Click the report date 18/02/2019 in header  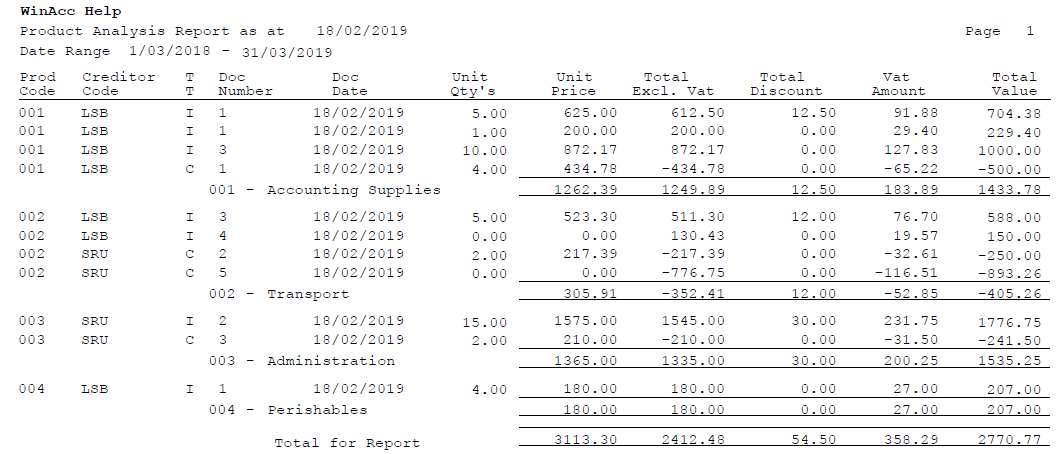(362, 31)
